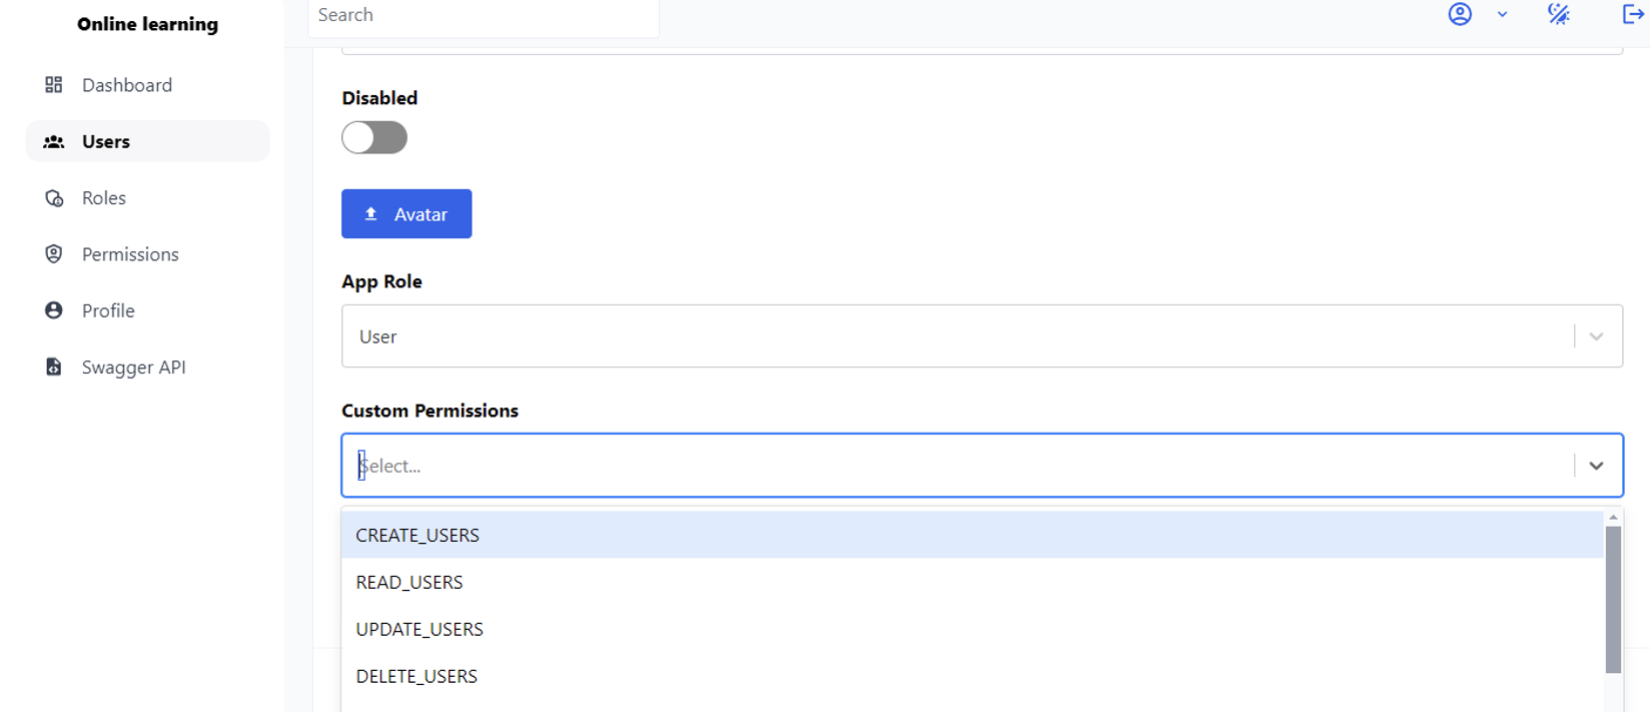Click the Profile person icon
The height and width of the screenshot is (712, 1652).
point(54,311)
